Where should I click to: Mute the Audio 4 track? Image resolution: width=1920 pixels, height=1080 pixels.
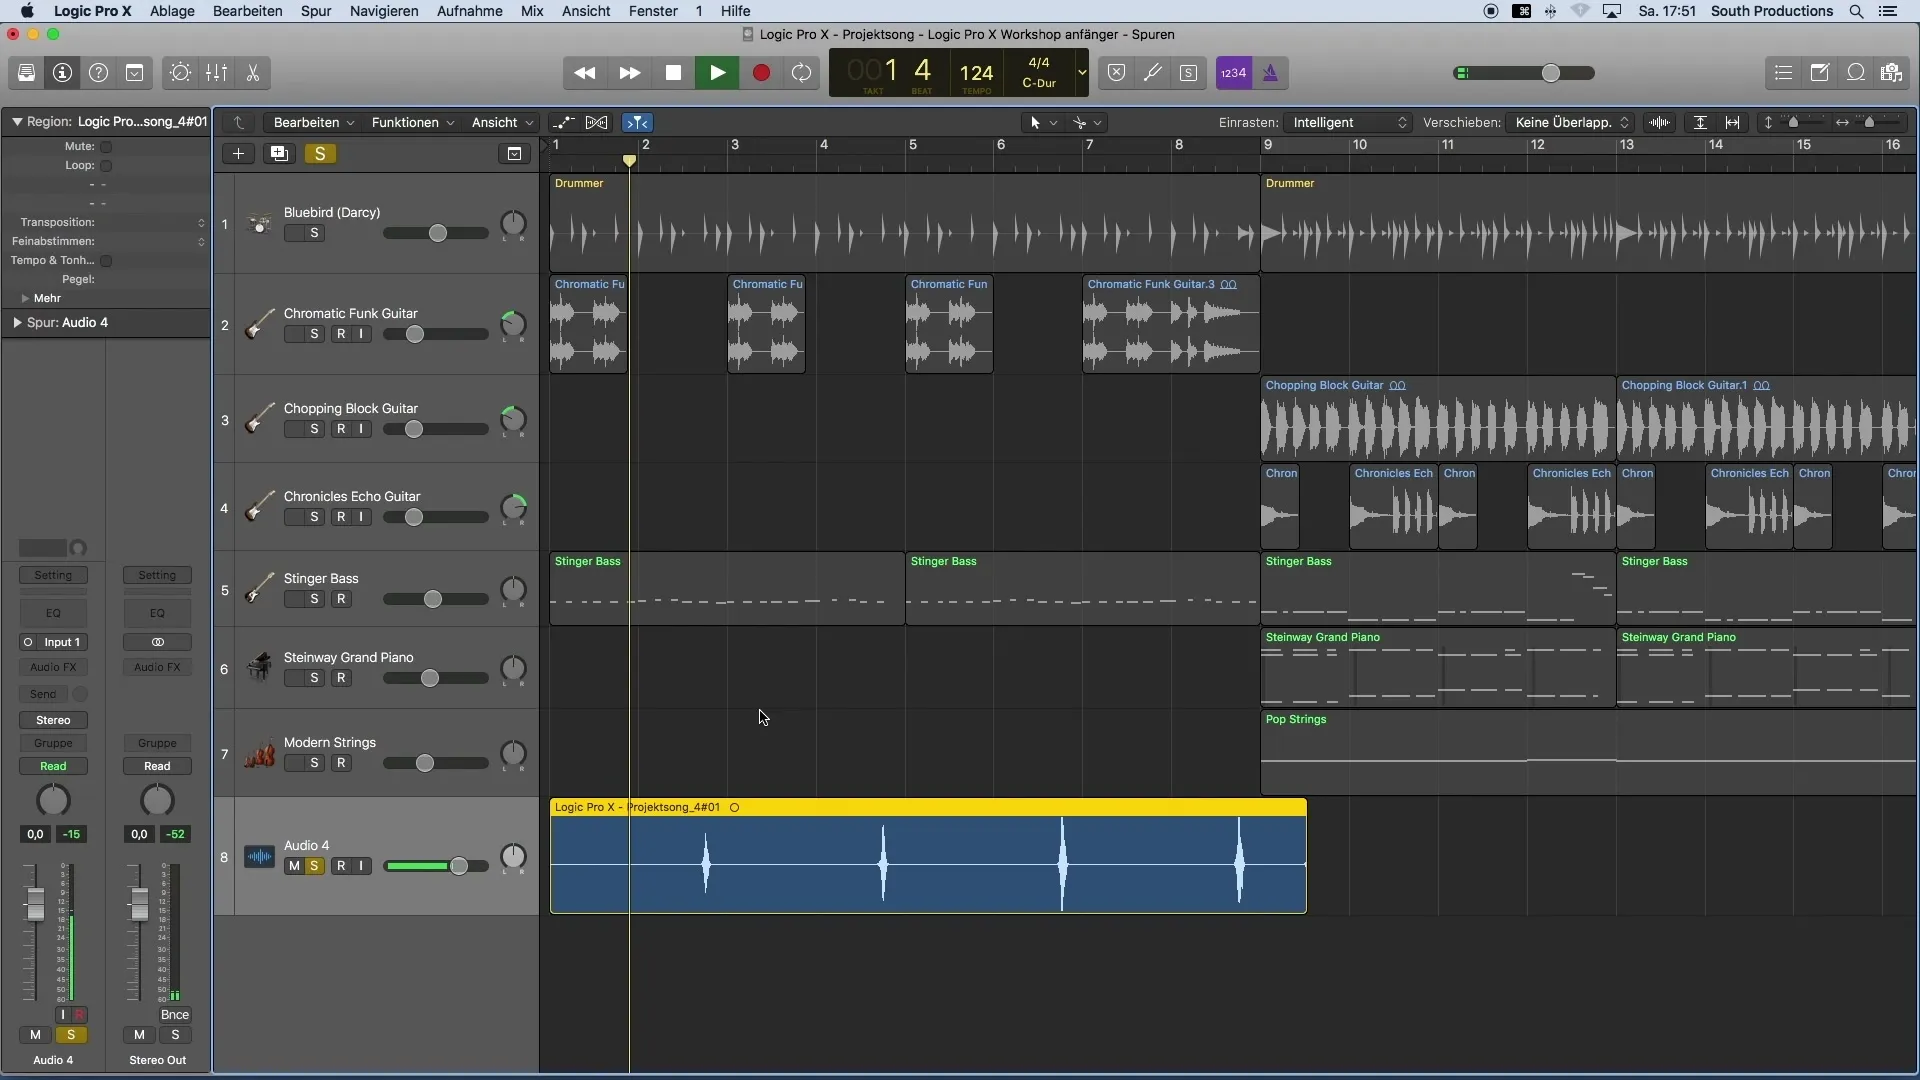coord(294,866)
